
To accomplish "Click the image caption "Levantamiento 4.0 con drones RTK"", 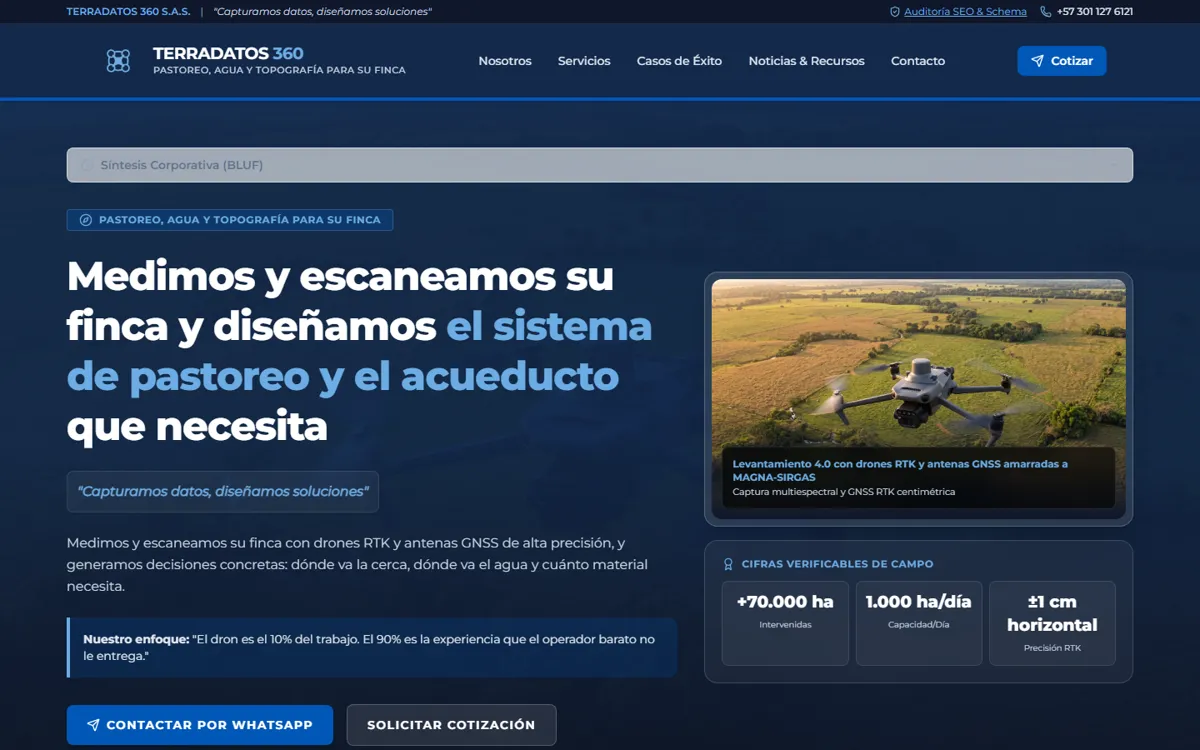I will [900, 470].
